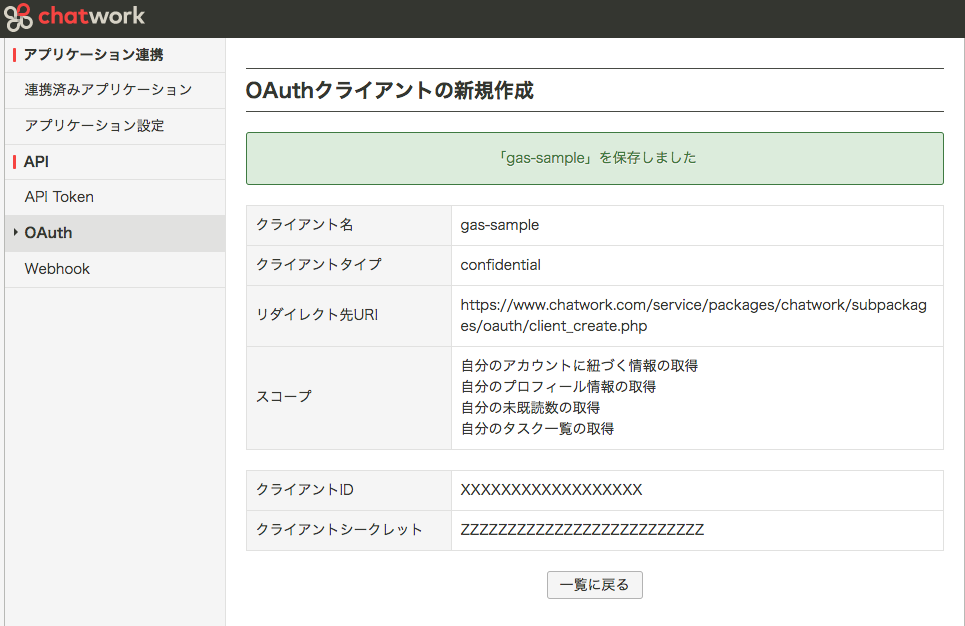965x626 pixels.
Task: Click the リダイレクト先URI label cell
Action: [349, 316]
